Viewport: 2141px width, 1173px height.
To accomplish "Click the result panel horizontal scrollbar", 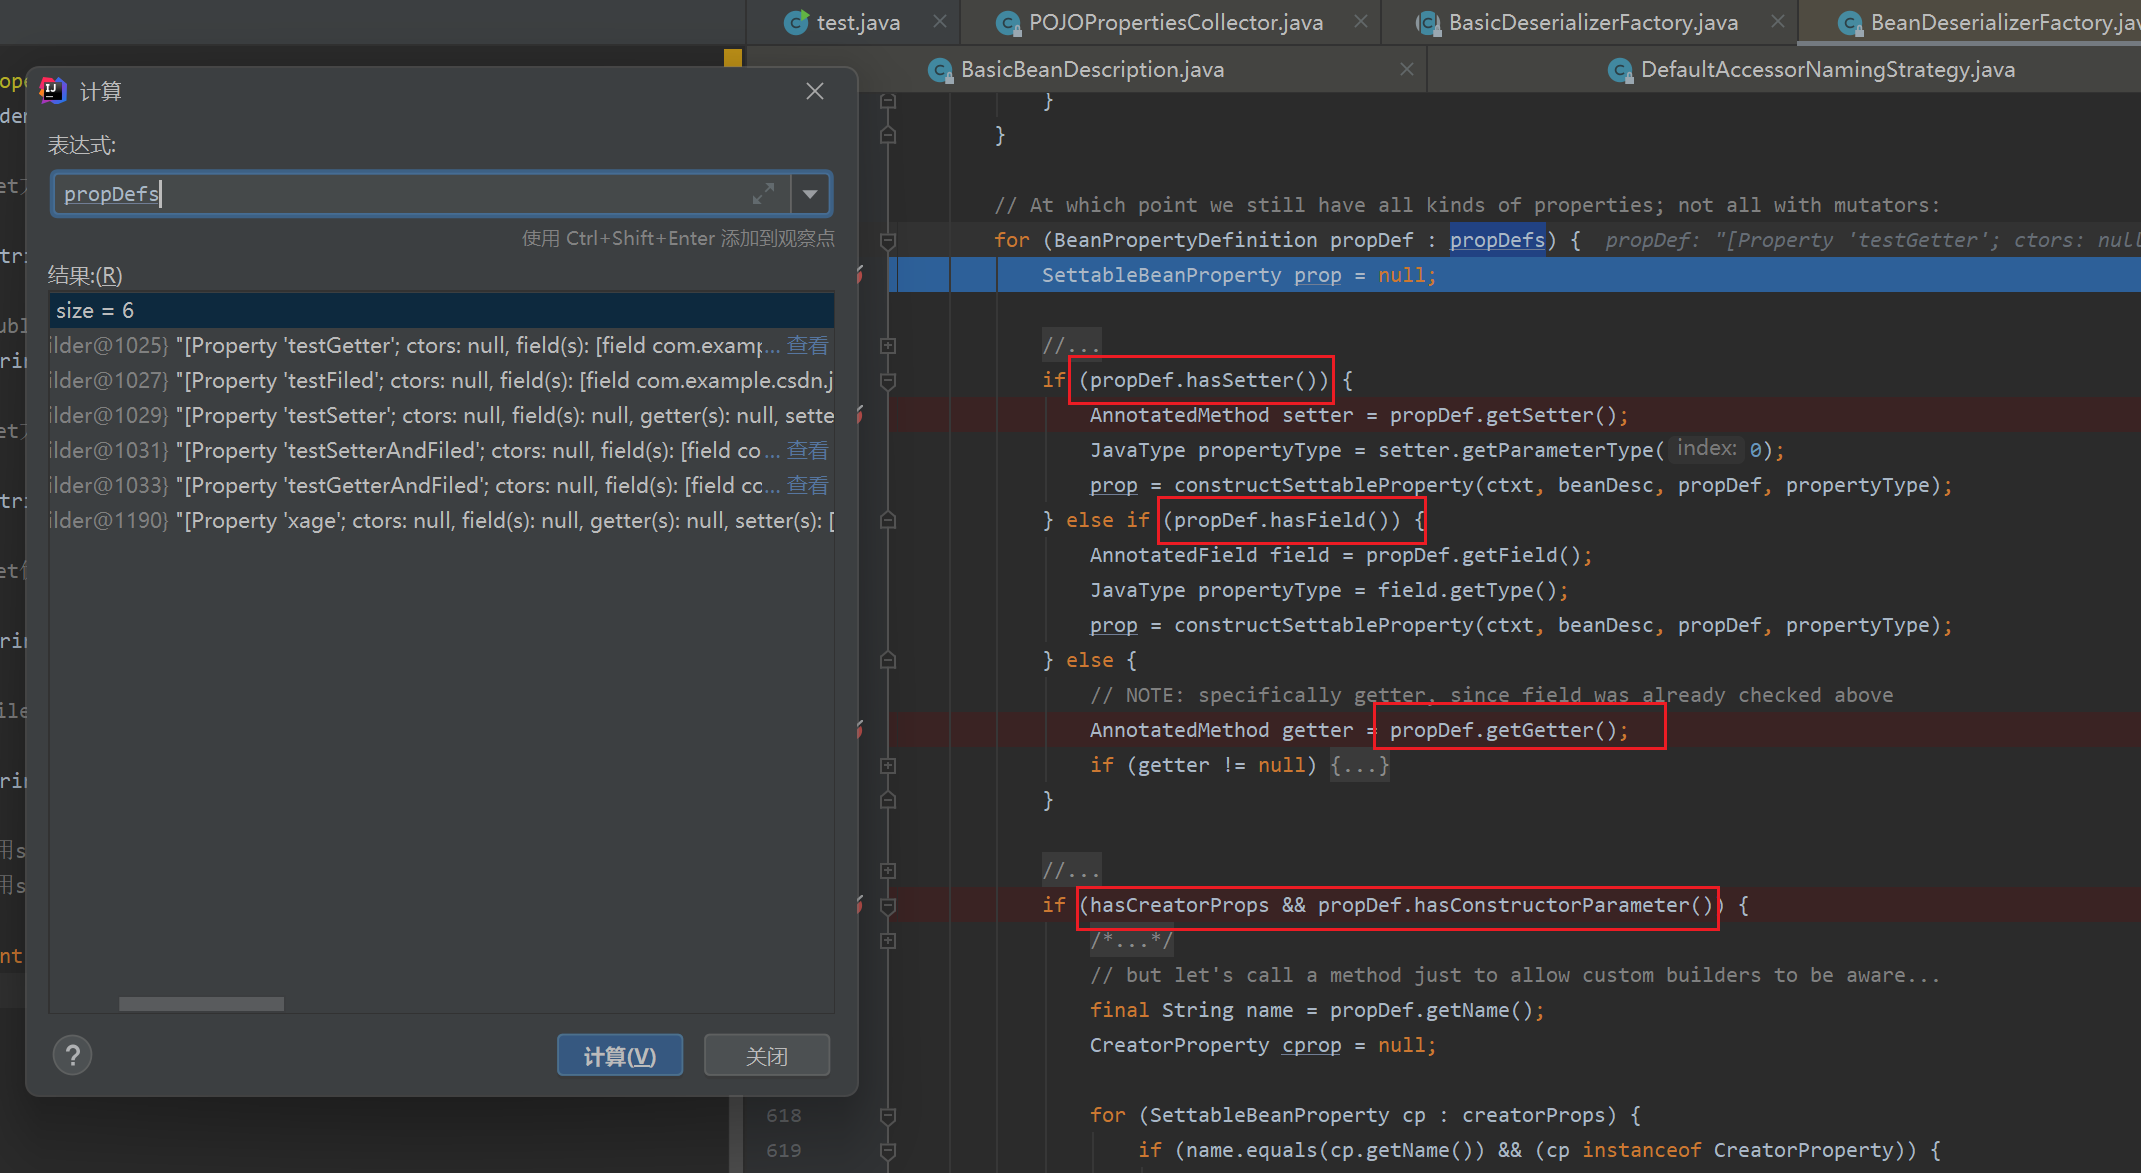I will (201, 1003).
